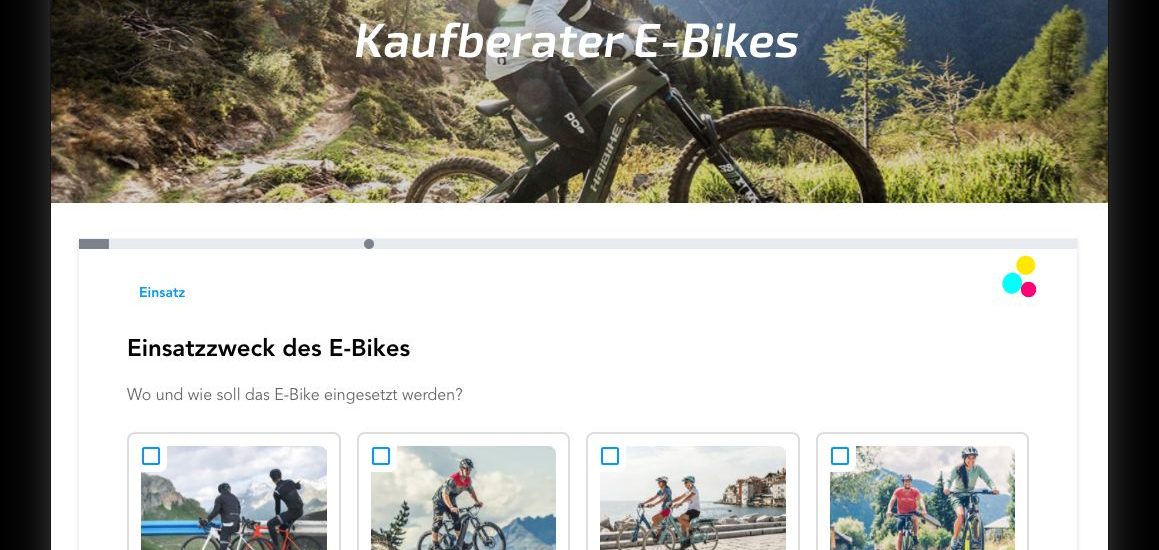Click the Kaufberater E-Bikes page title
Screen dimensions: 1159x550
[x=577, y=41]
